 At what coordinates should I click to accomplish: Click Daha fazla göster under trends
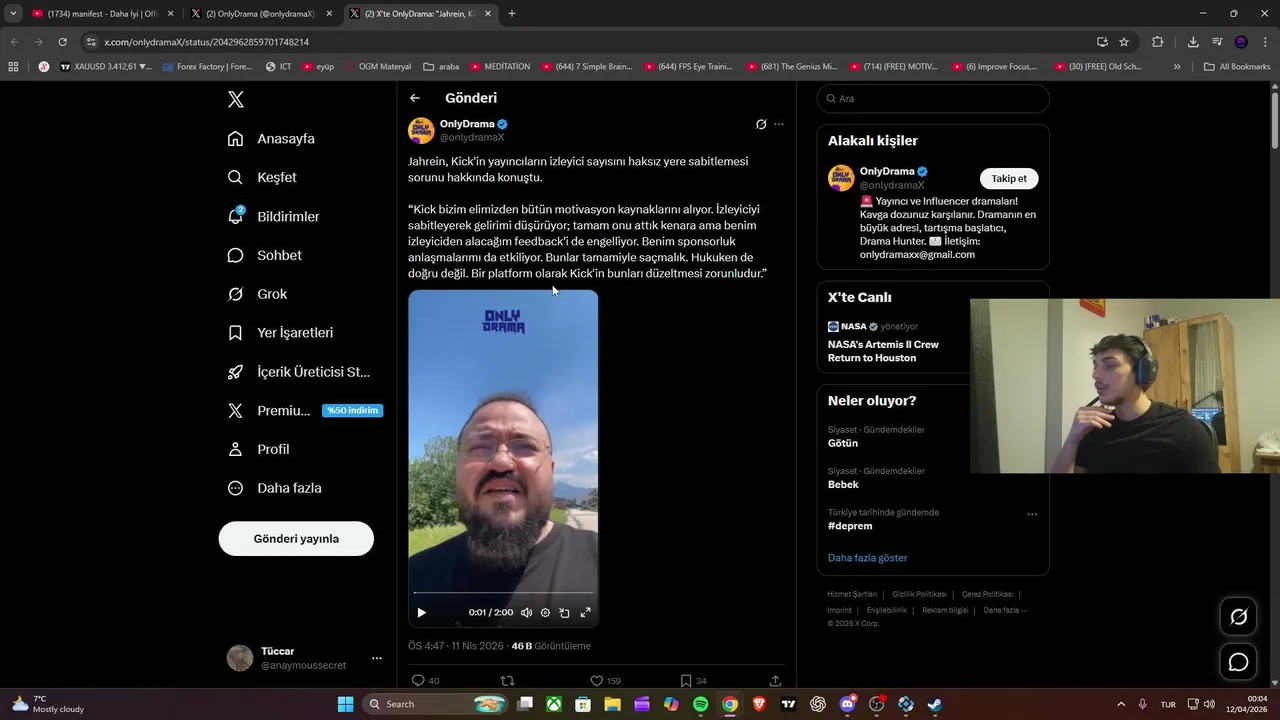[867, 558]
